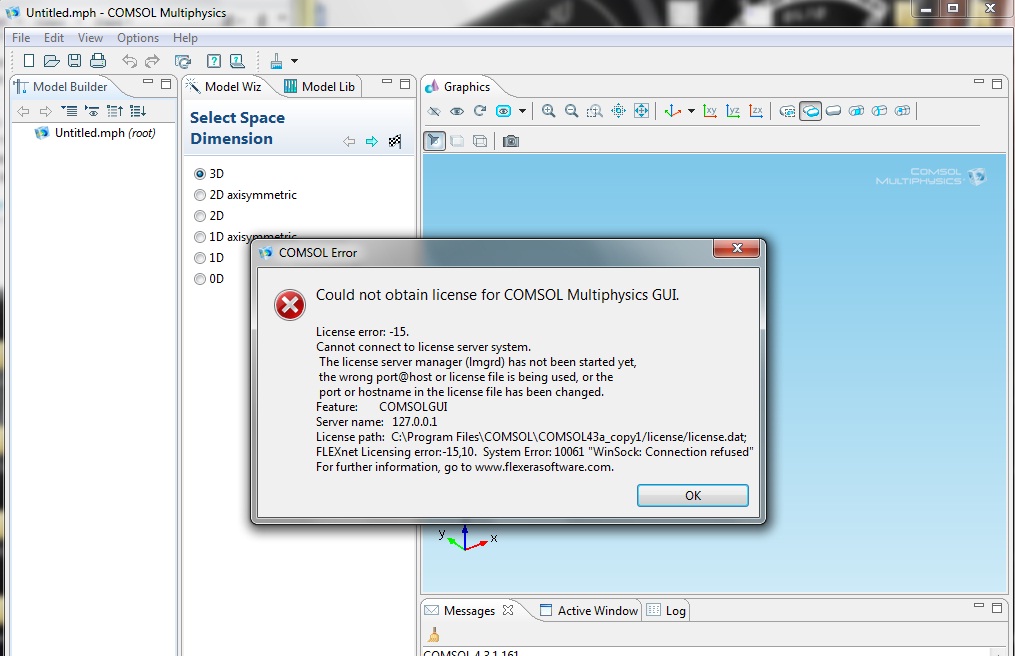Click the Messages clear broom icon
1015x656 pixels.
pos(434,635)
